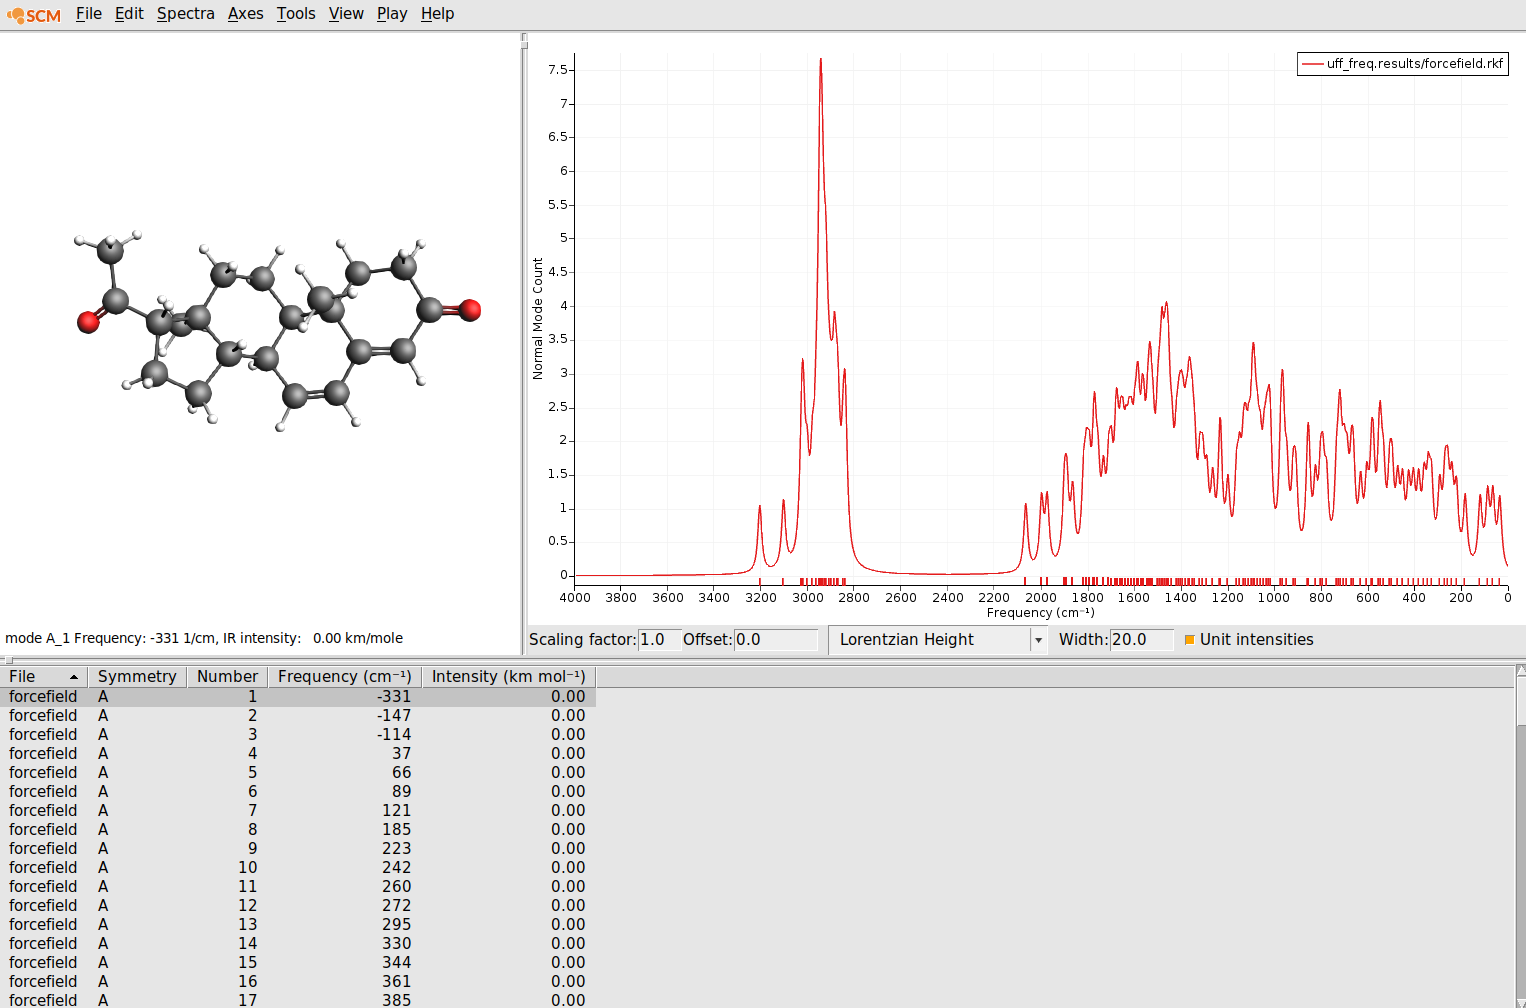
Task: Click the mode A_1 frequency status text
Action: [x=204, y=638]
